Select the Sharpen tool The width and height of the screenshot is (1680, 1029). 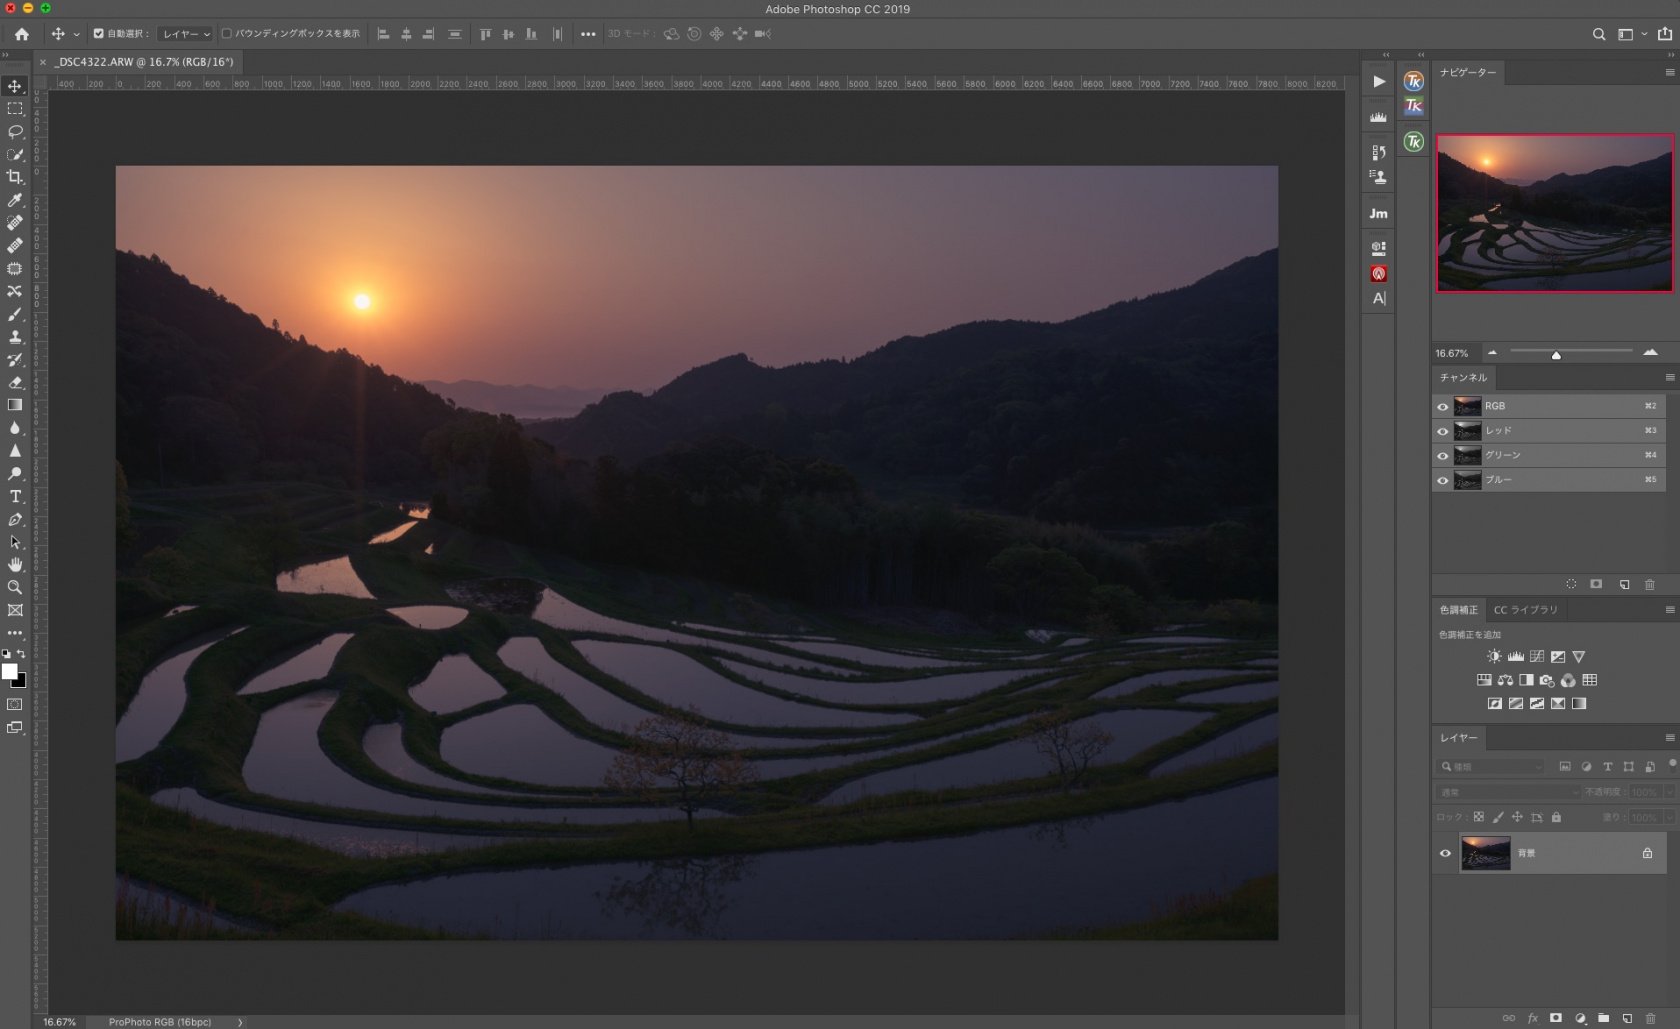point(15,451)
